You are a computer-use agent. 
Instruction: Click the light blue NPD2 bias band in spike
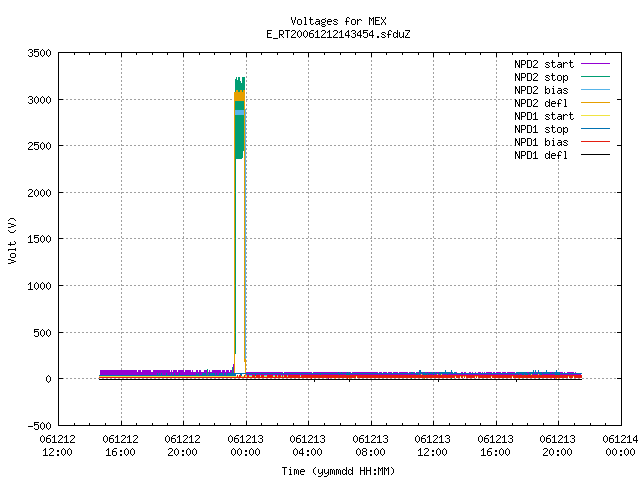pyautogui.click(x=240, y=113)
